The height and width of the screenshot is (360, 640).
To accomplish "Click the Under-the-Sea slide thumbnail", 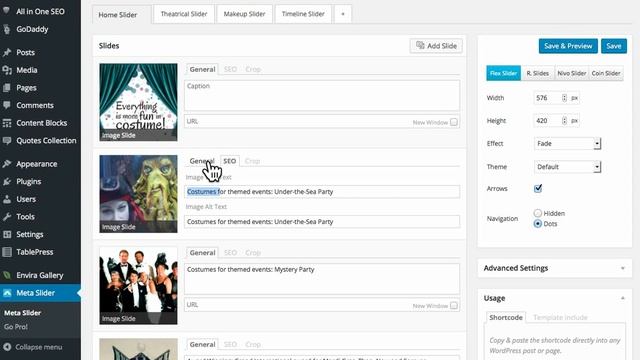I will pos(138,194).
